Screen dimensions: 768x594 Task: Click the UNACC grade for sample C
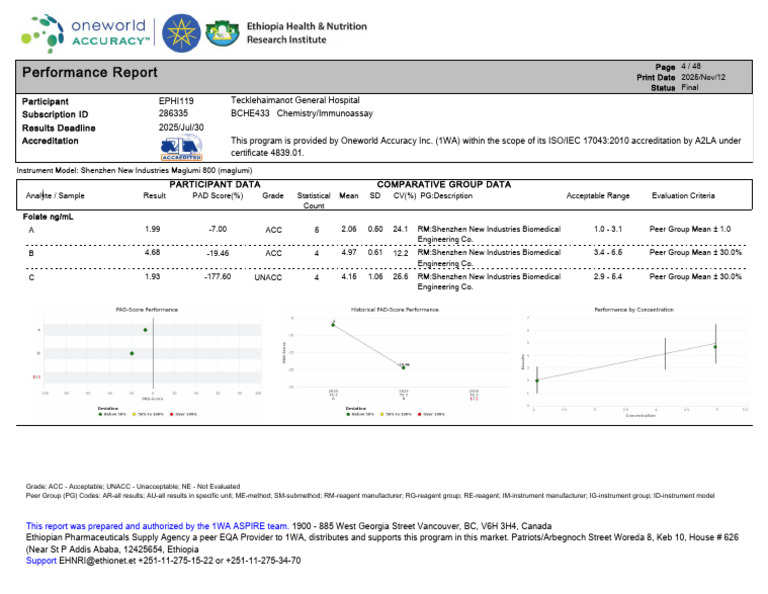point(268,277)
